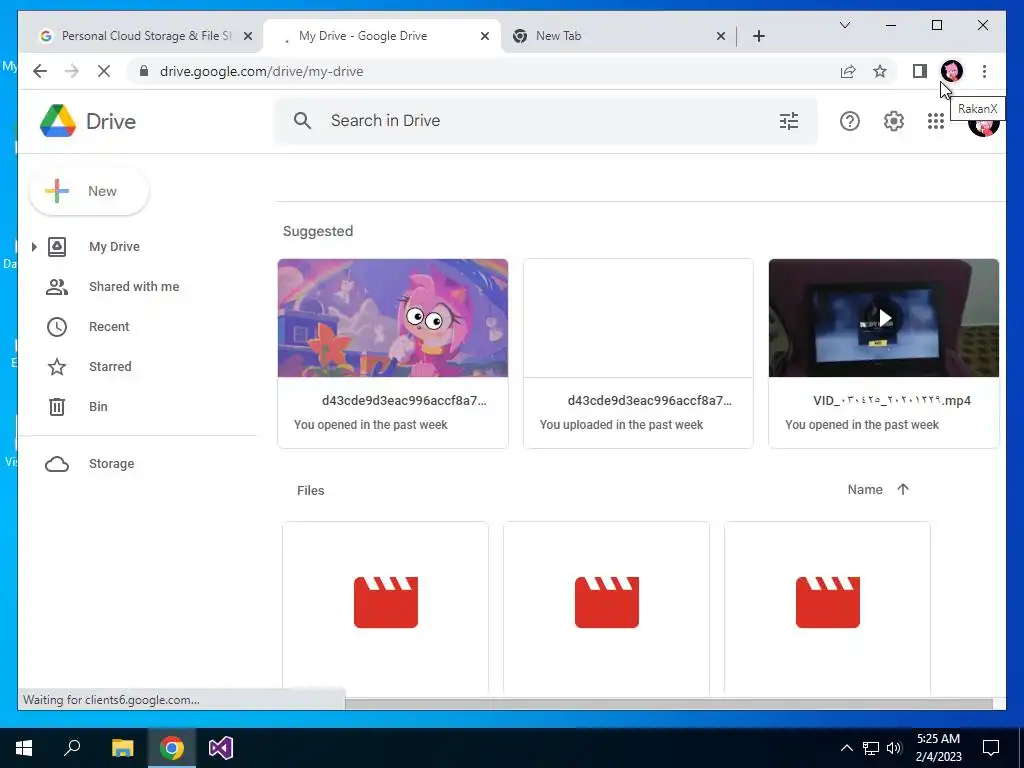The height and width of the screenshot is (768, 1024).
Task: Go back to previous page
Action: coord(40,71)
